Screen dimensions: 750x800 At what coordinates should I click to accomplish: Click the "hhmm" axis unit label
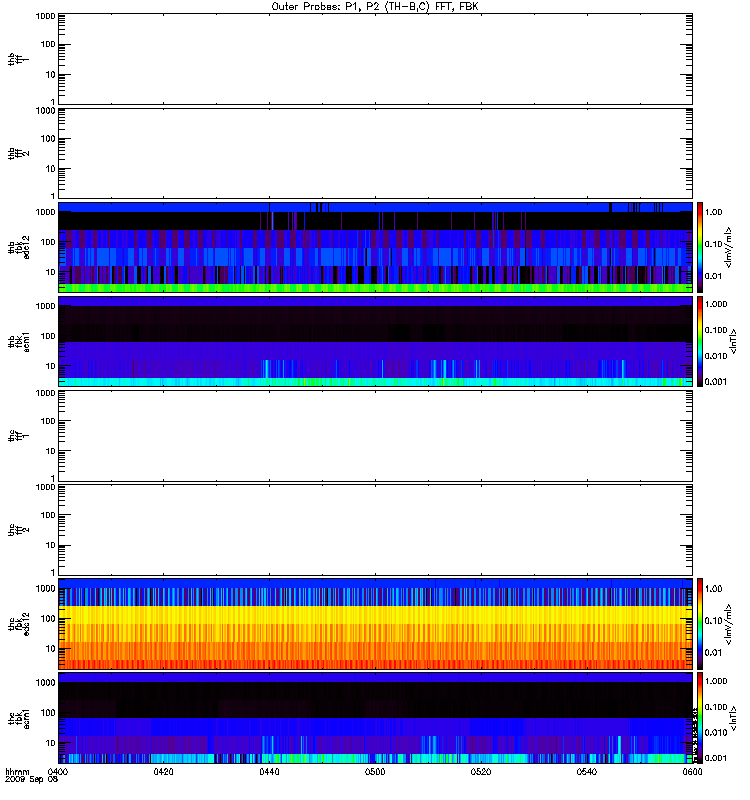click(17, 772)
